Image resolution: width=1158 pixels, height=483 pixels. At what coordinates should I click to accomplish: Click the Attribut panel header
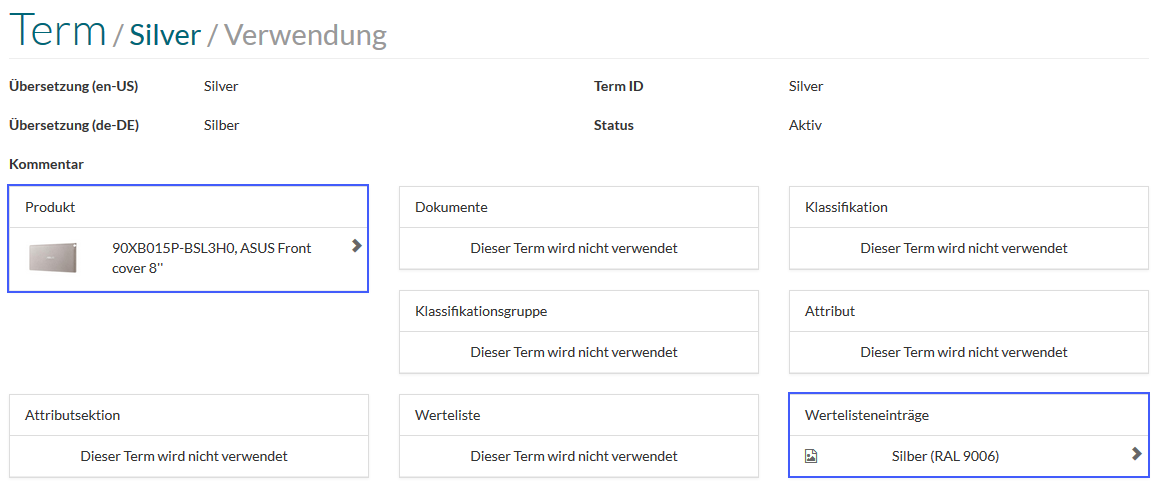click(969, 311)
